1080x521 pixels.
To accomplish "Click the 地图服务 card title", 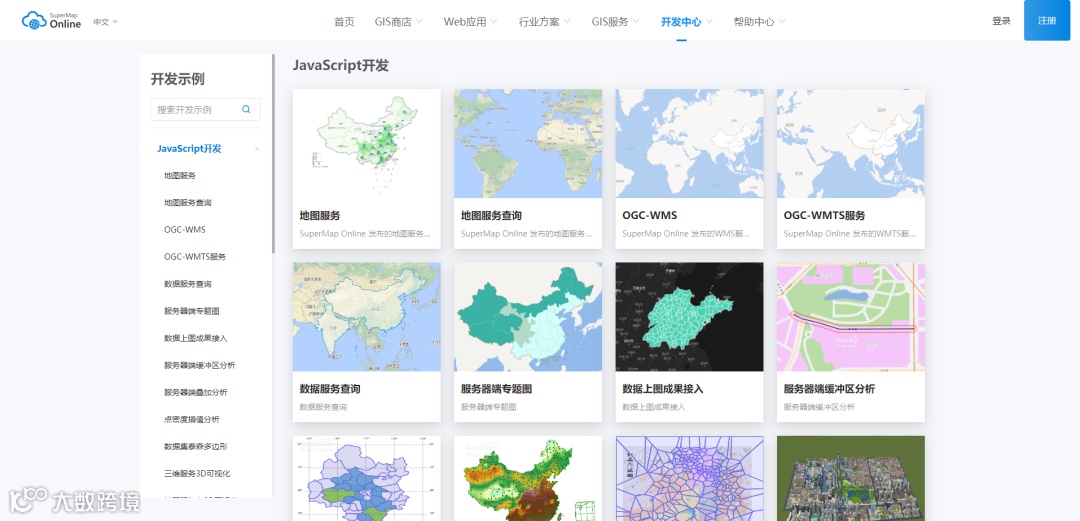I will [320, 216].
